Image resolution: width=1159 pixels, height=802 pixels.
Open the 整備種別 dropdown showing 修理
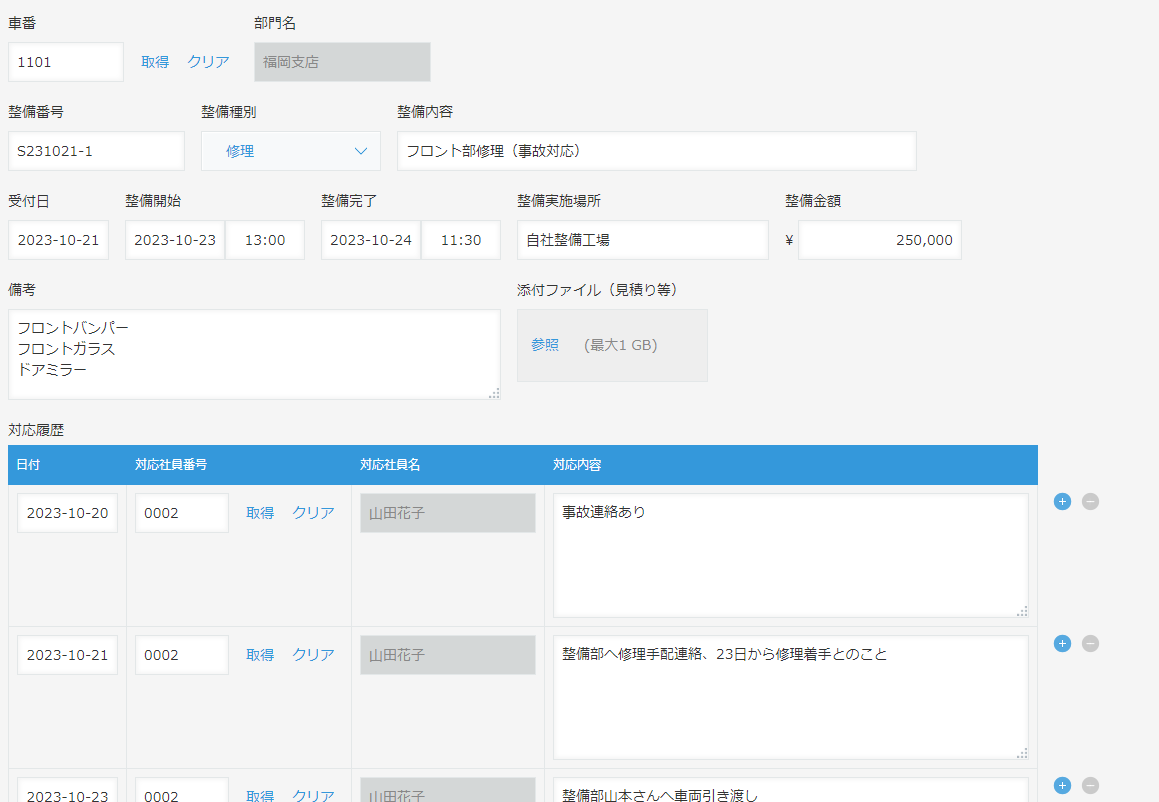[x=290, y=151]
